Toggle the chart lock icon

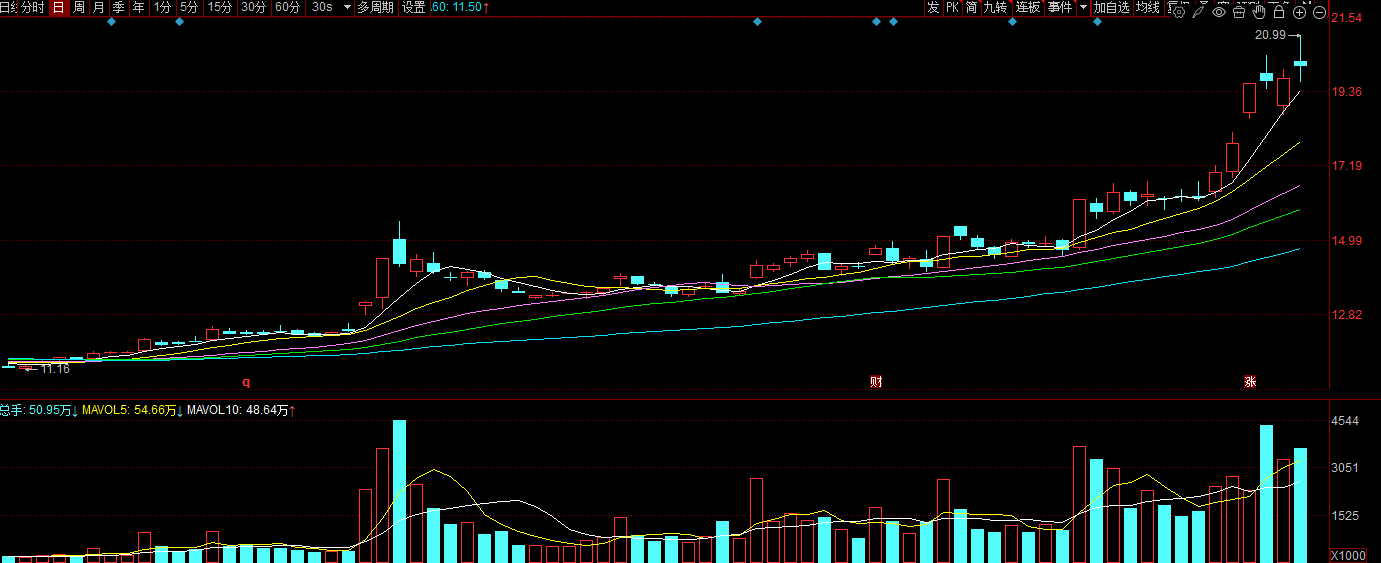click(1279, 12)
